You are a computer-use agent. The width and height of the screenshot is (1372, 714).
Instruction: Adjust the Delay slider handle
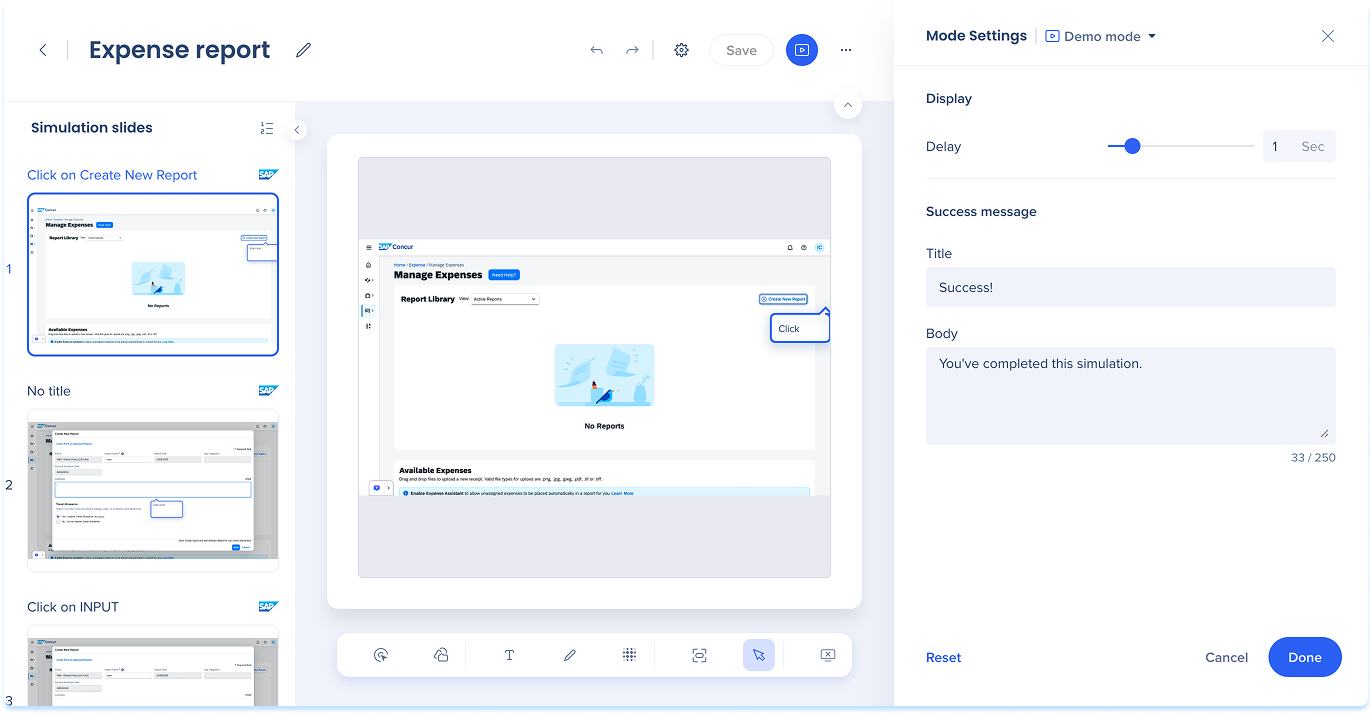(x=1132, y=146)
